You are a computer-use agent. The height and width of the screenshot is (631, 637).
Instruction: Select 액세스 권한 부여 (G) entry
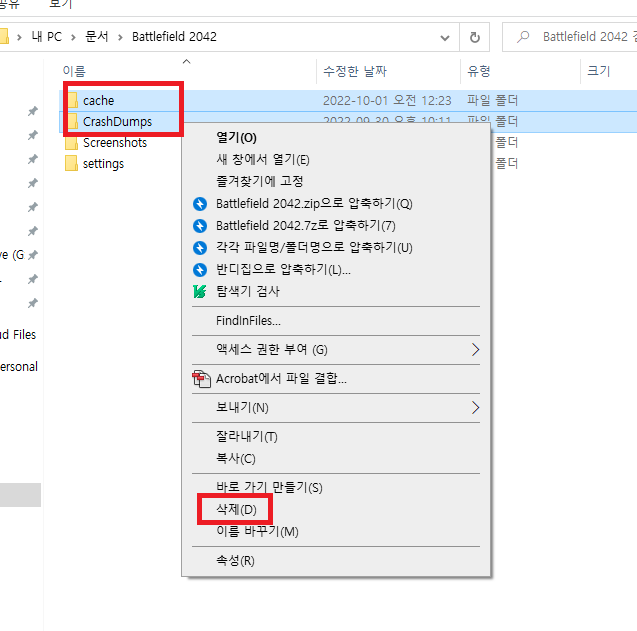[x=271, y=349]
